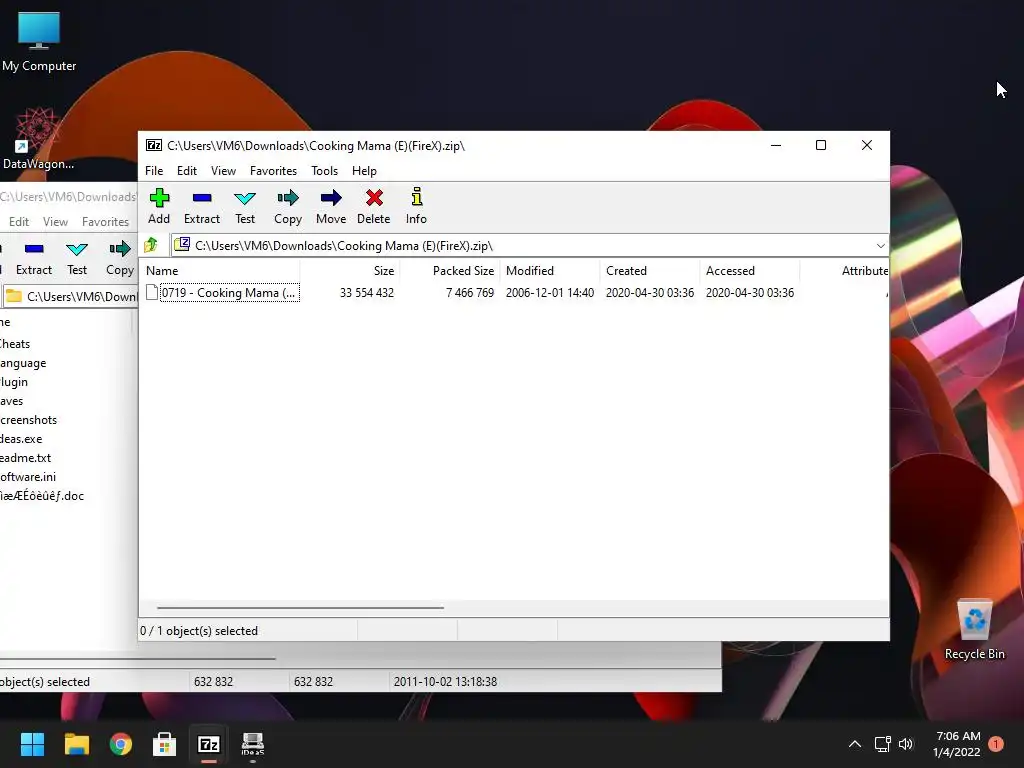
Task: Open the Edit menu in front window
Action: coord(187,170)
